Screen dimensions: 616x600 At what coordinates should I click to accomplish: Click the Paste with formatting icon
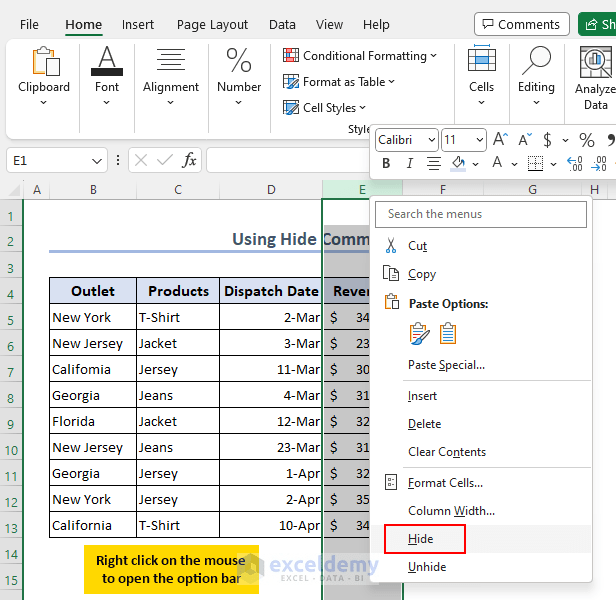click(419, 334)
